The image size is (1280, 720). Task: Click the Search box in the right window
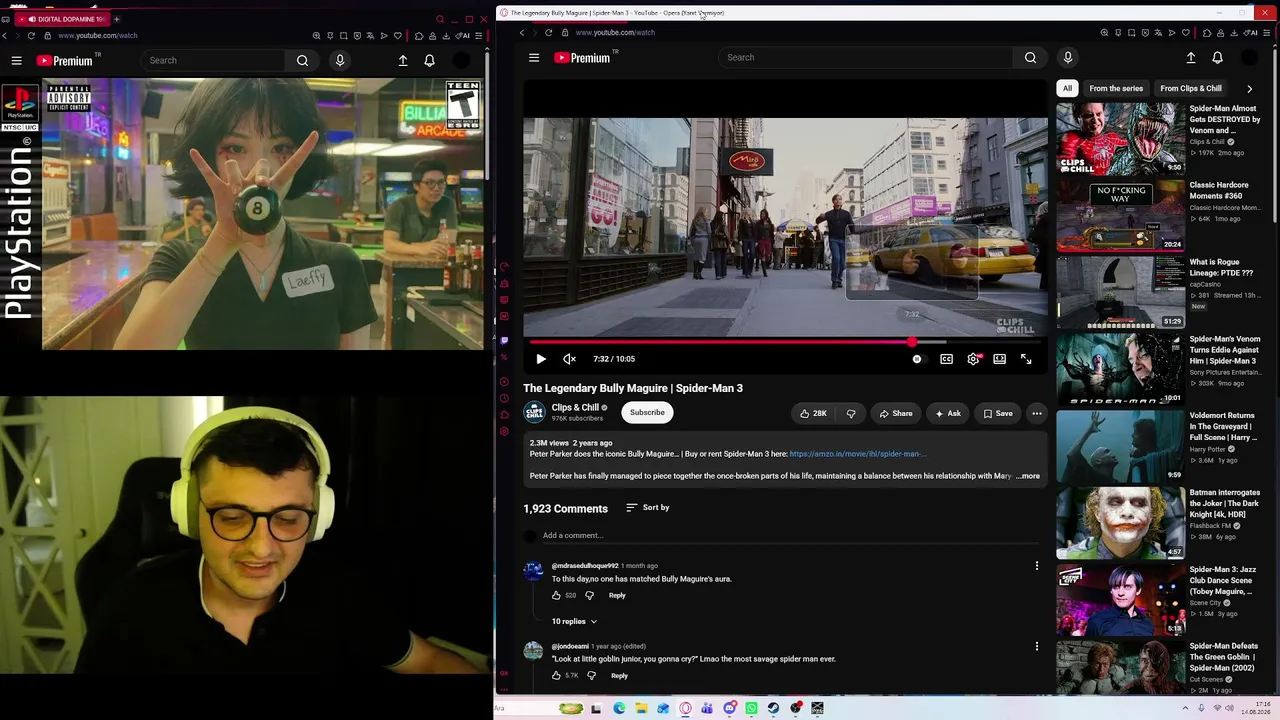point(867,58)
